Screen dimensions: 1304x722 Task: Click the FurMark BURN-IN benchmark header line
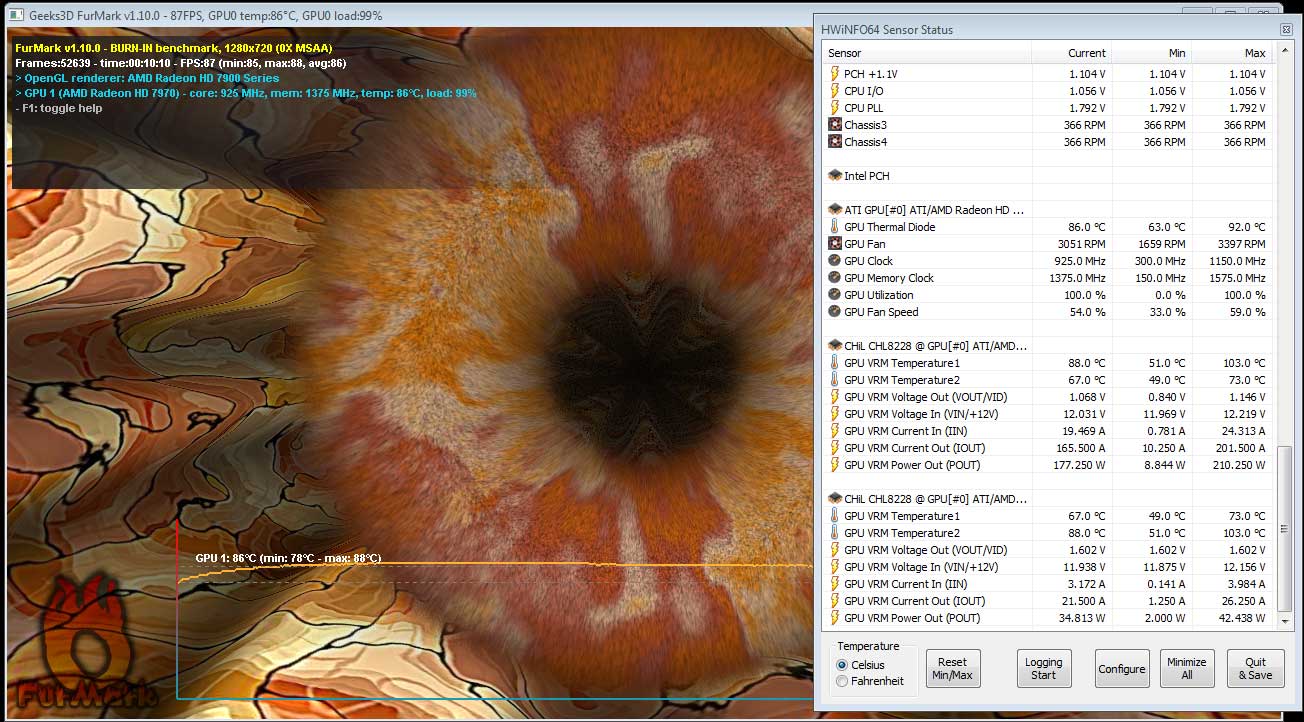coord(174,48)
